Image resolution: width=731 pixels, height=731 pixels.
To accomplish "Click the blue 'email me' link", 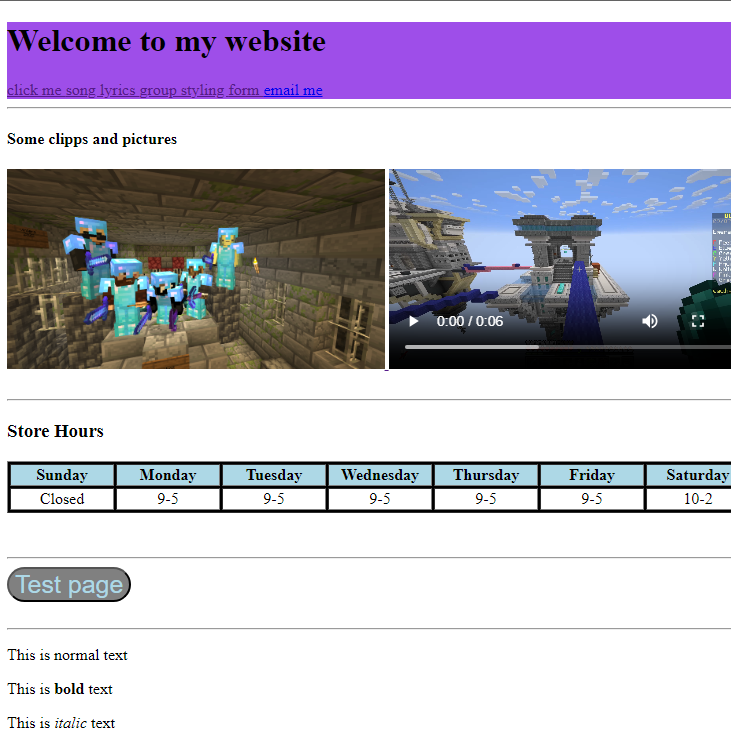I will (x=293, y=90).
